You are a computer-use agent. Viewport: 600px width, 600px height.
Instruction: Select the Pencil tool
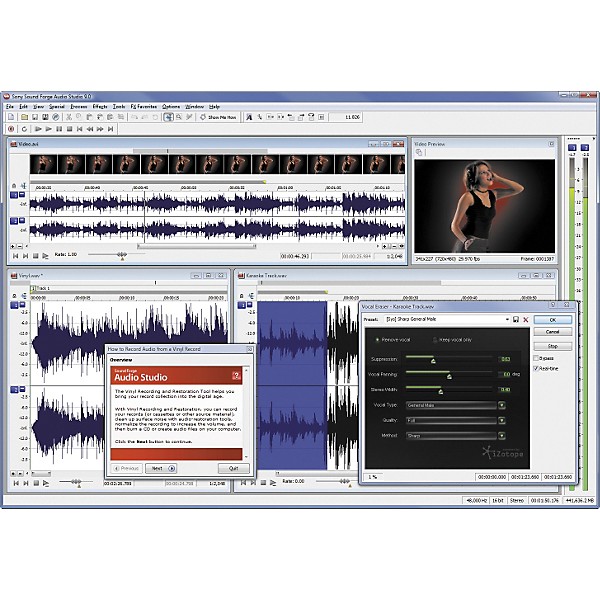pyautogui.click(x=189, y=117)
